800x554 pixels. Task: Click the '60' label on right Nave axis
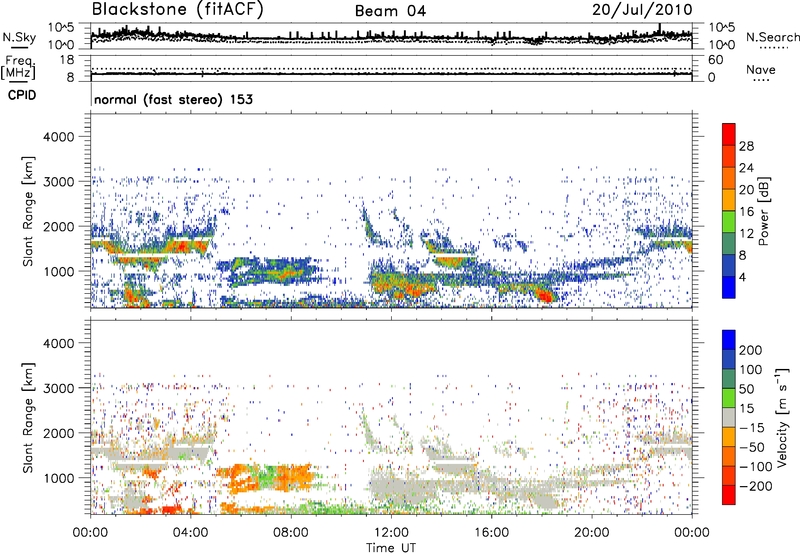click(715, 60)
